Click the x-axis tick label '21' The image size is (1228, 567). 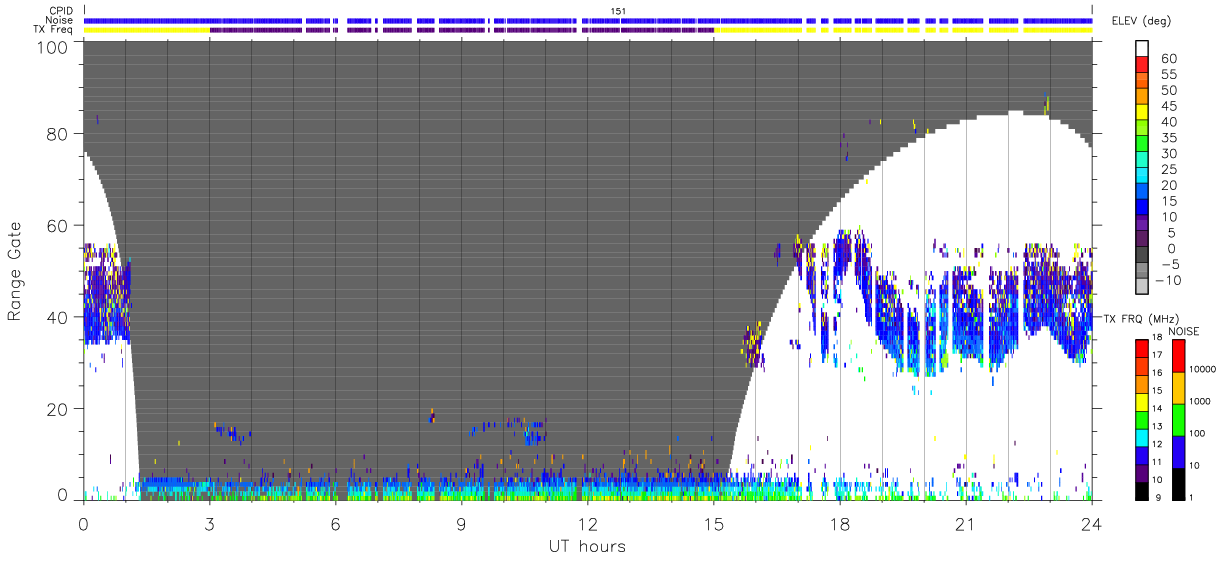pyautogui.click(x=965, y=523)
